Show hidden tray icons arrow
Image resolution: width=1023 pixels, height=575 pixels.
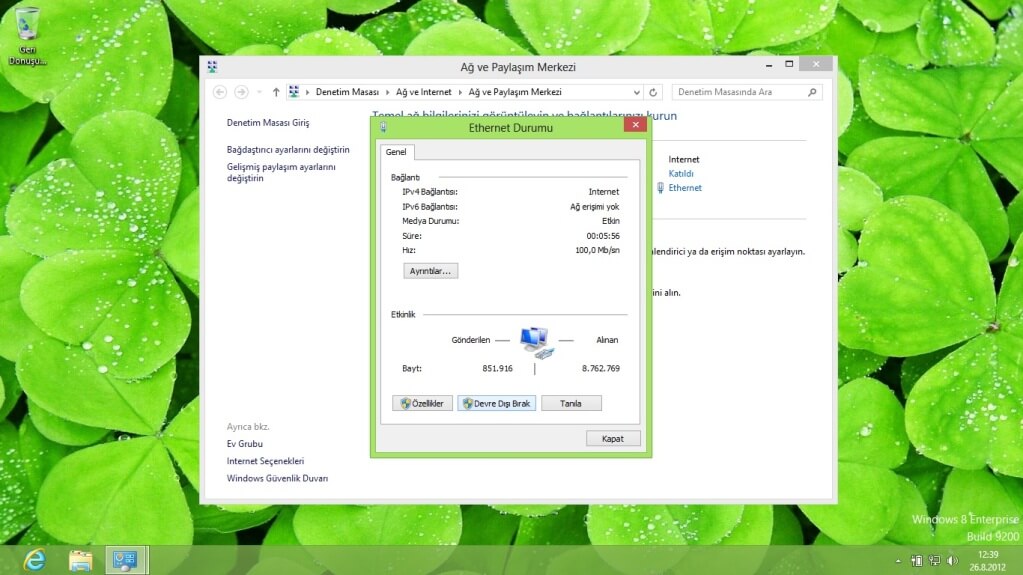coord(898,561)
